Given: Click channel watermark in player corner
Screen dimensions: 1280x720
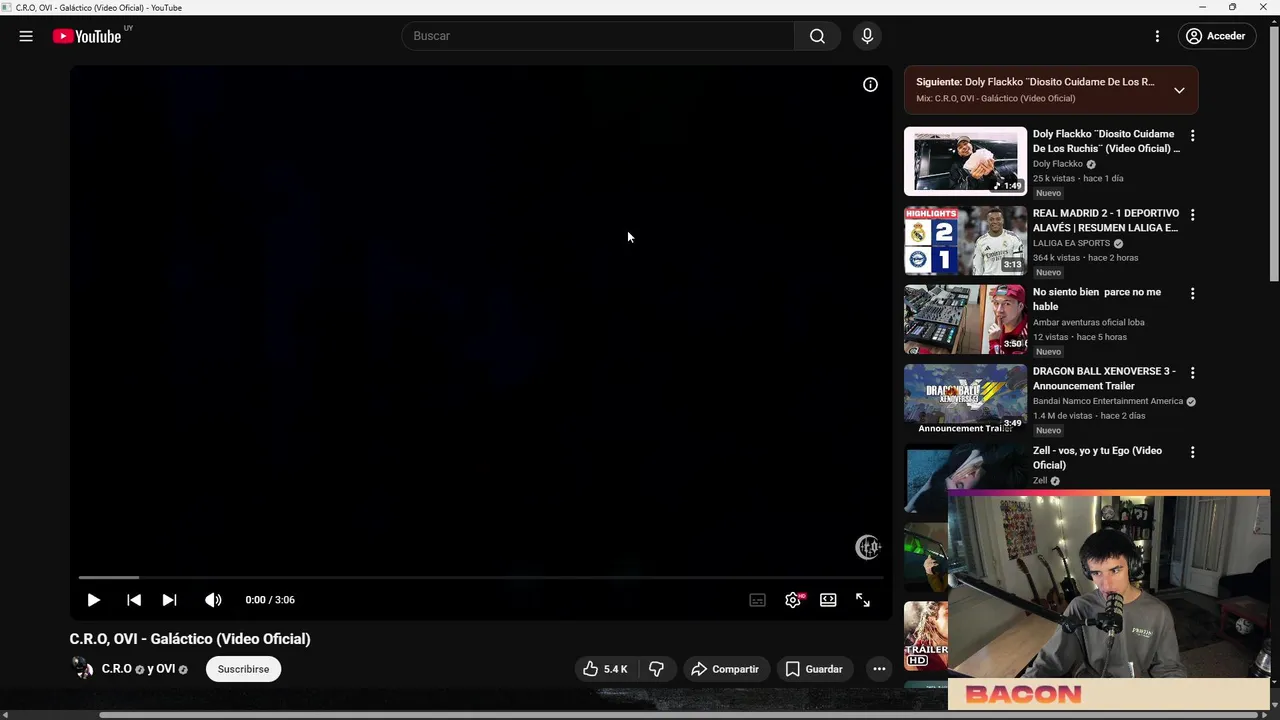Looking at the screenshot, I should pos(867,547).
